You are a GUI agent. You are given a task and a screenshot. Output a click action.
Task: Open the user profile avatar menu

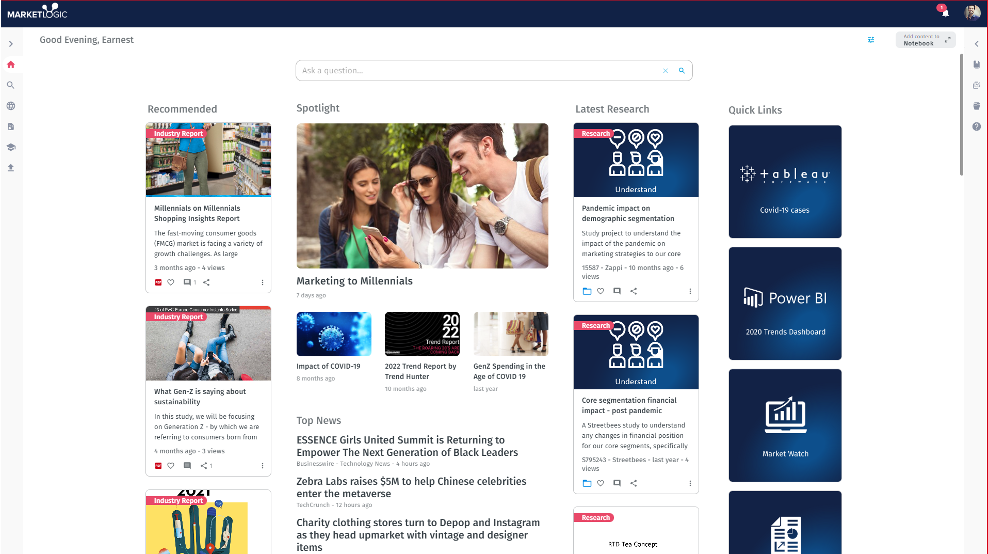click(972, 13)
